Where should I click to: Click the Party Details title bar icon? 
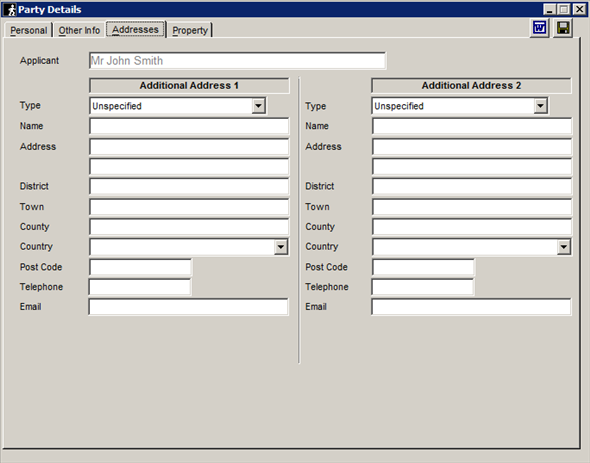tap(11, 9)
